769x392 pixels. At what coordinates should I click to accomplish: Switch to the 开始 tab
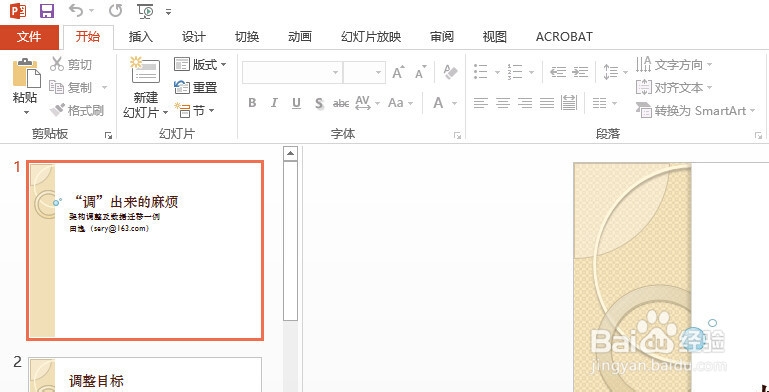[88, 37]
